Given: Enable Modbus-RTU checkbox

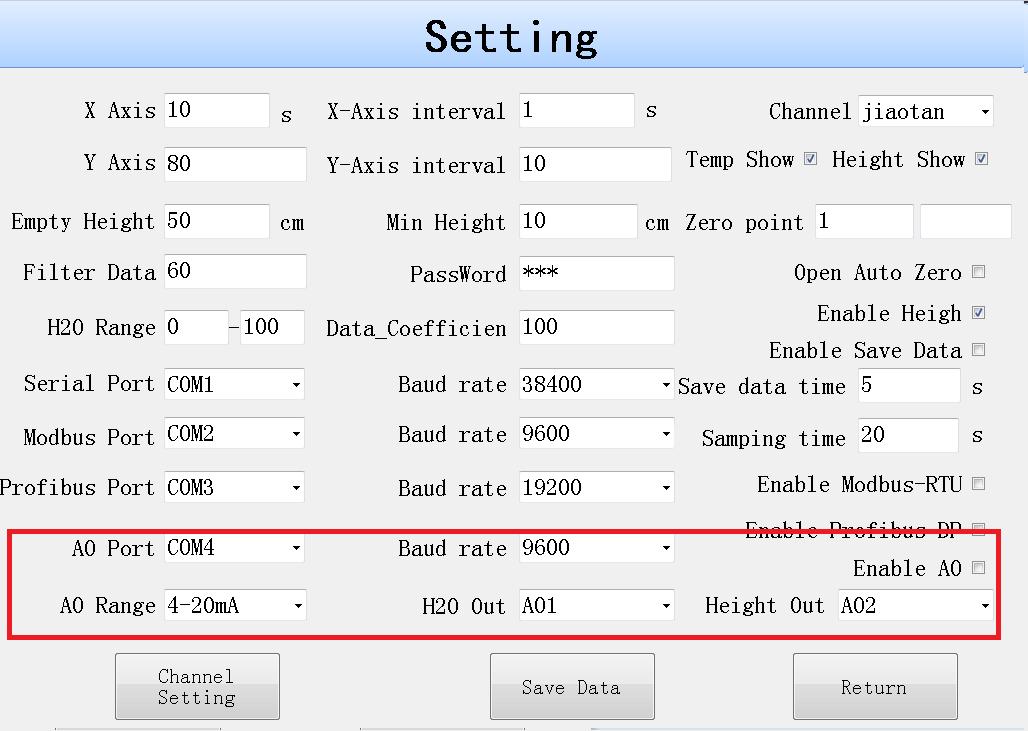Looking at the screenshot, I should [978, 484].
